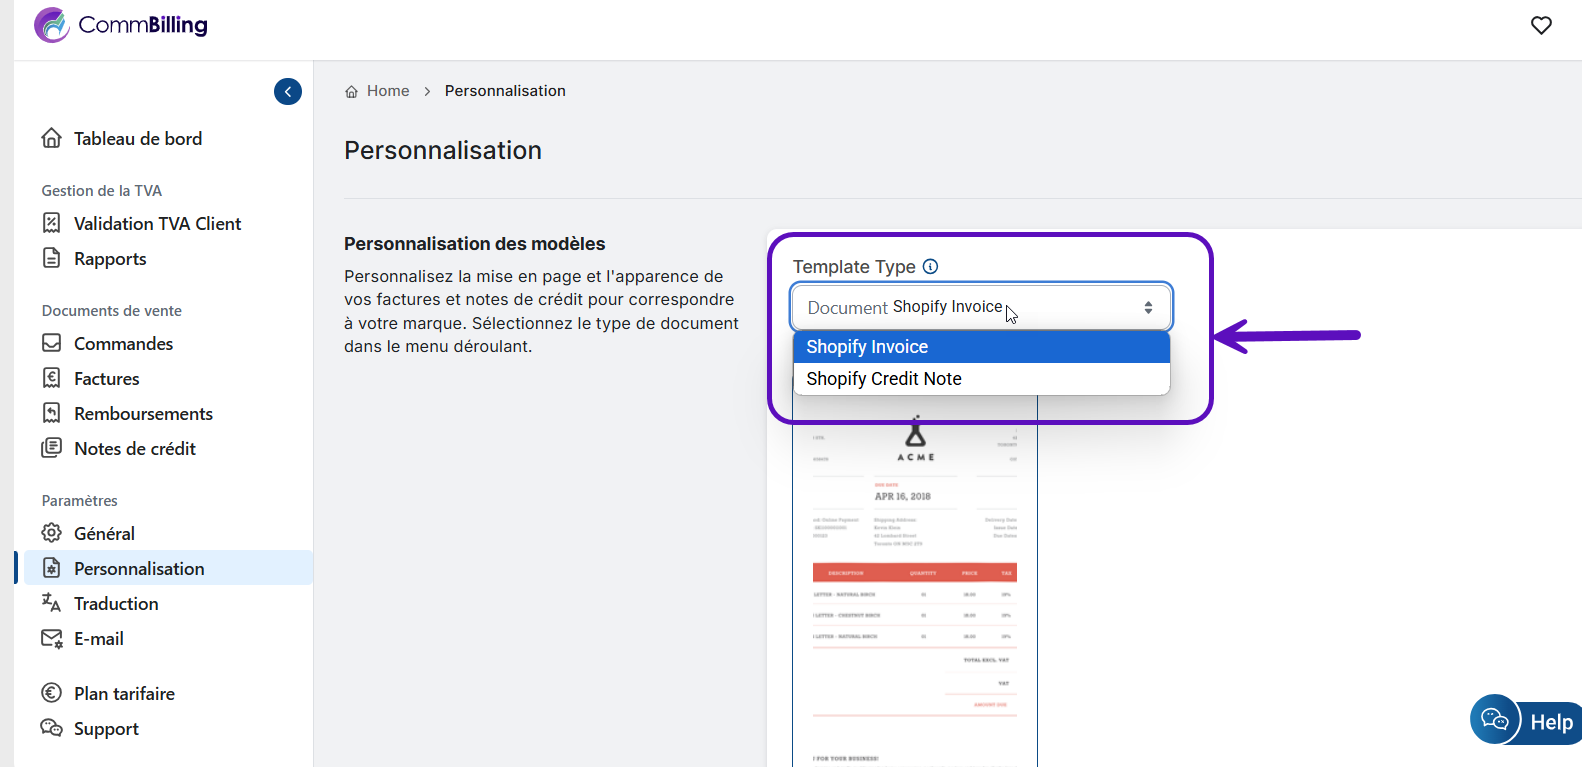The image size is (1582, 767).
Task: Open E-mail settings
Action: pyautogui.click(x=99, y=638)
